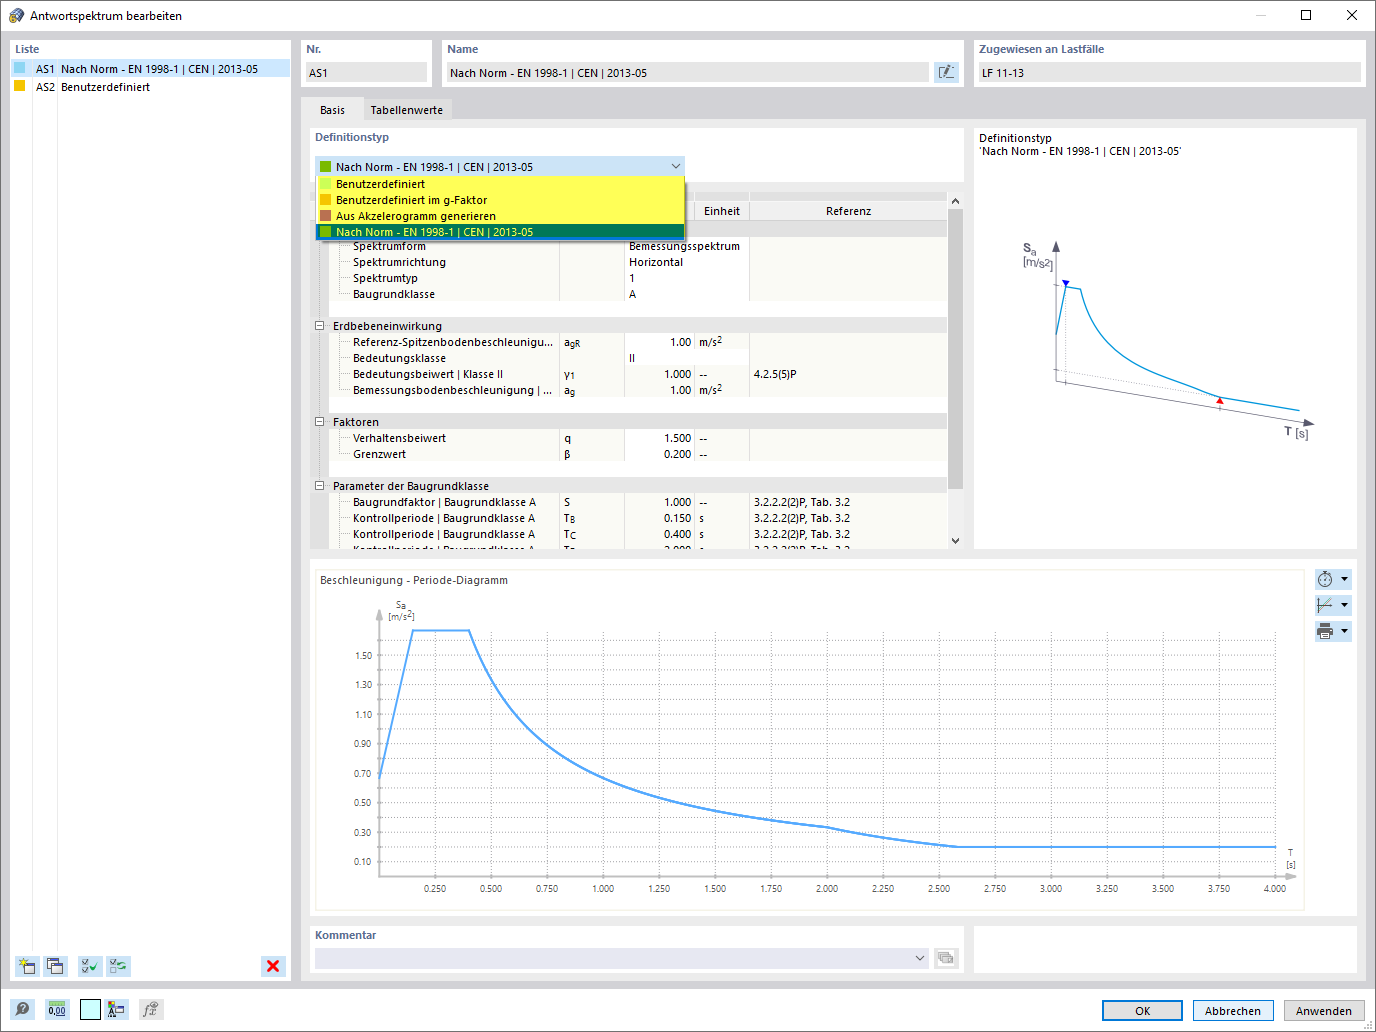Screen dimensions: 1376x1032
Task: Click the Baugrundfaktor value 1.000
Action: click(659, 502)
